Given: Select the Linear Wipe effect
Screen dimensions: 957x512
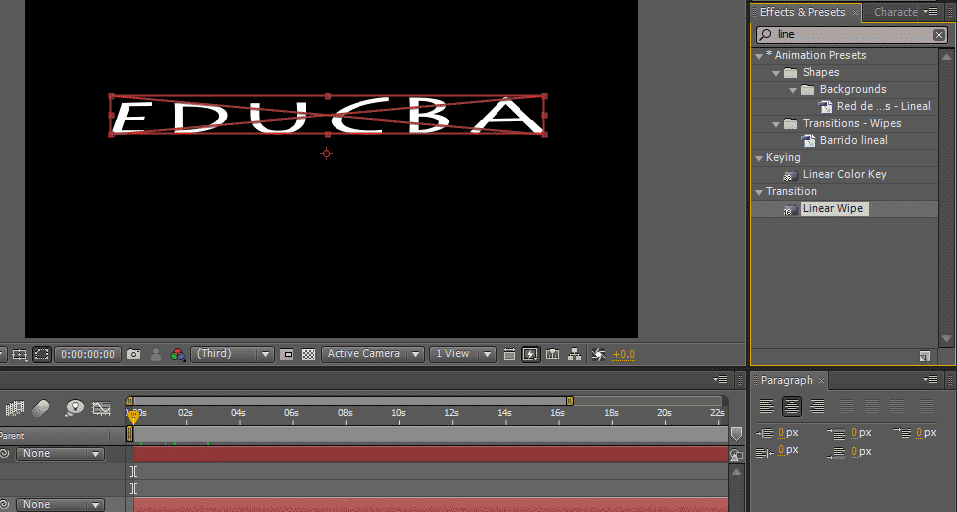Looking at the screenshot, I should [x=832, y=209].
